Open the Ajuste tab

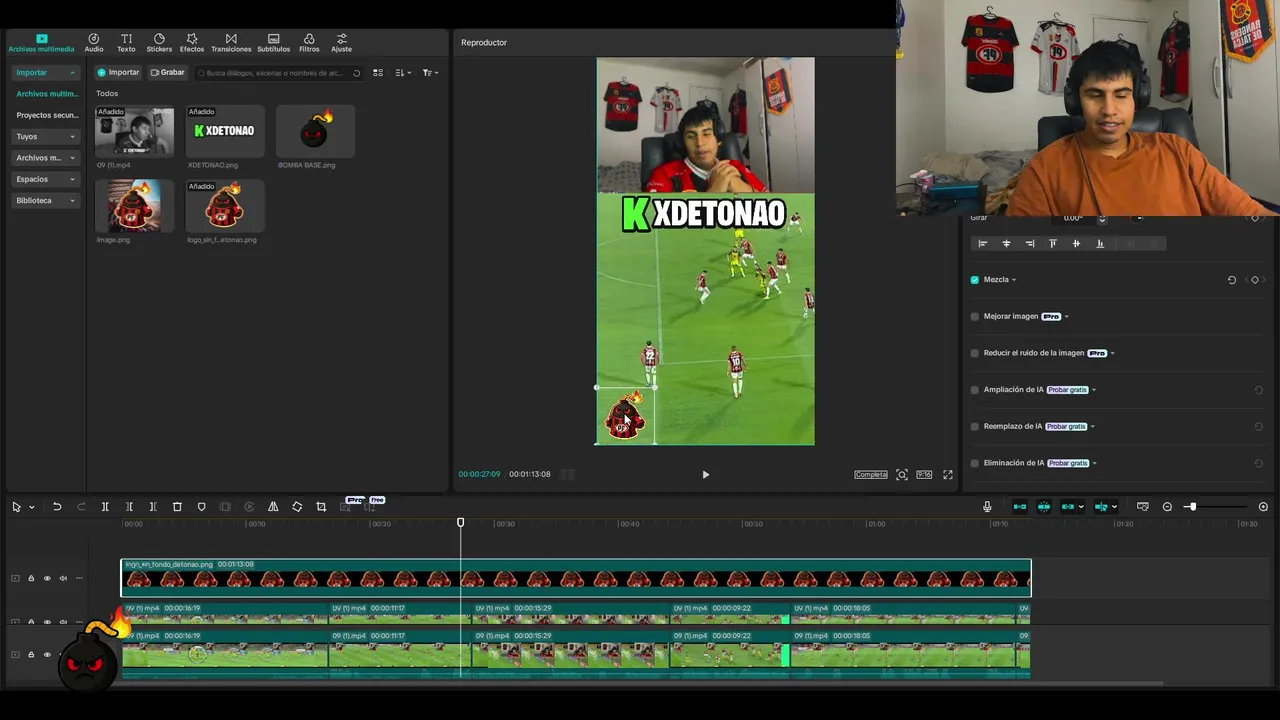[x=341, y=43]
